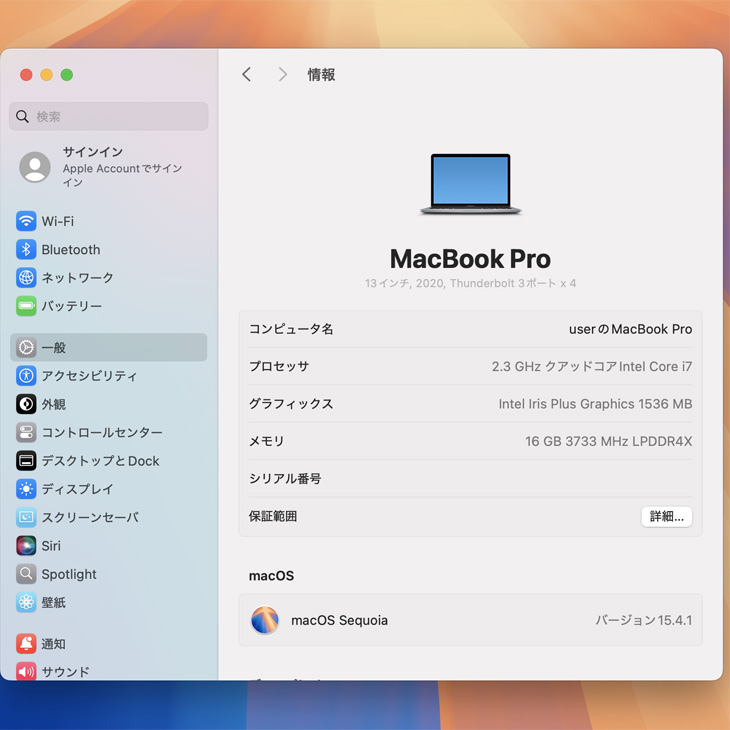Open the 外観 appearance icon

(x=26, y=404)
